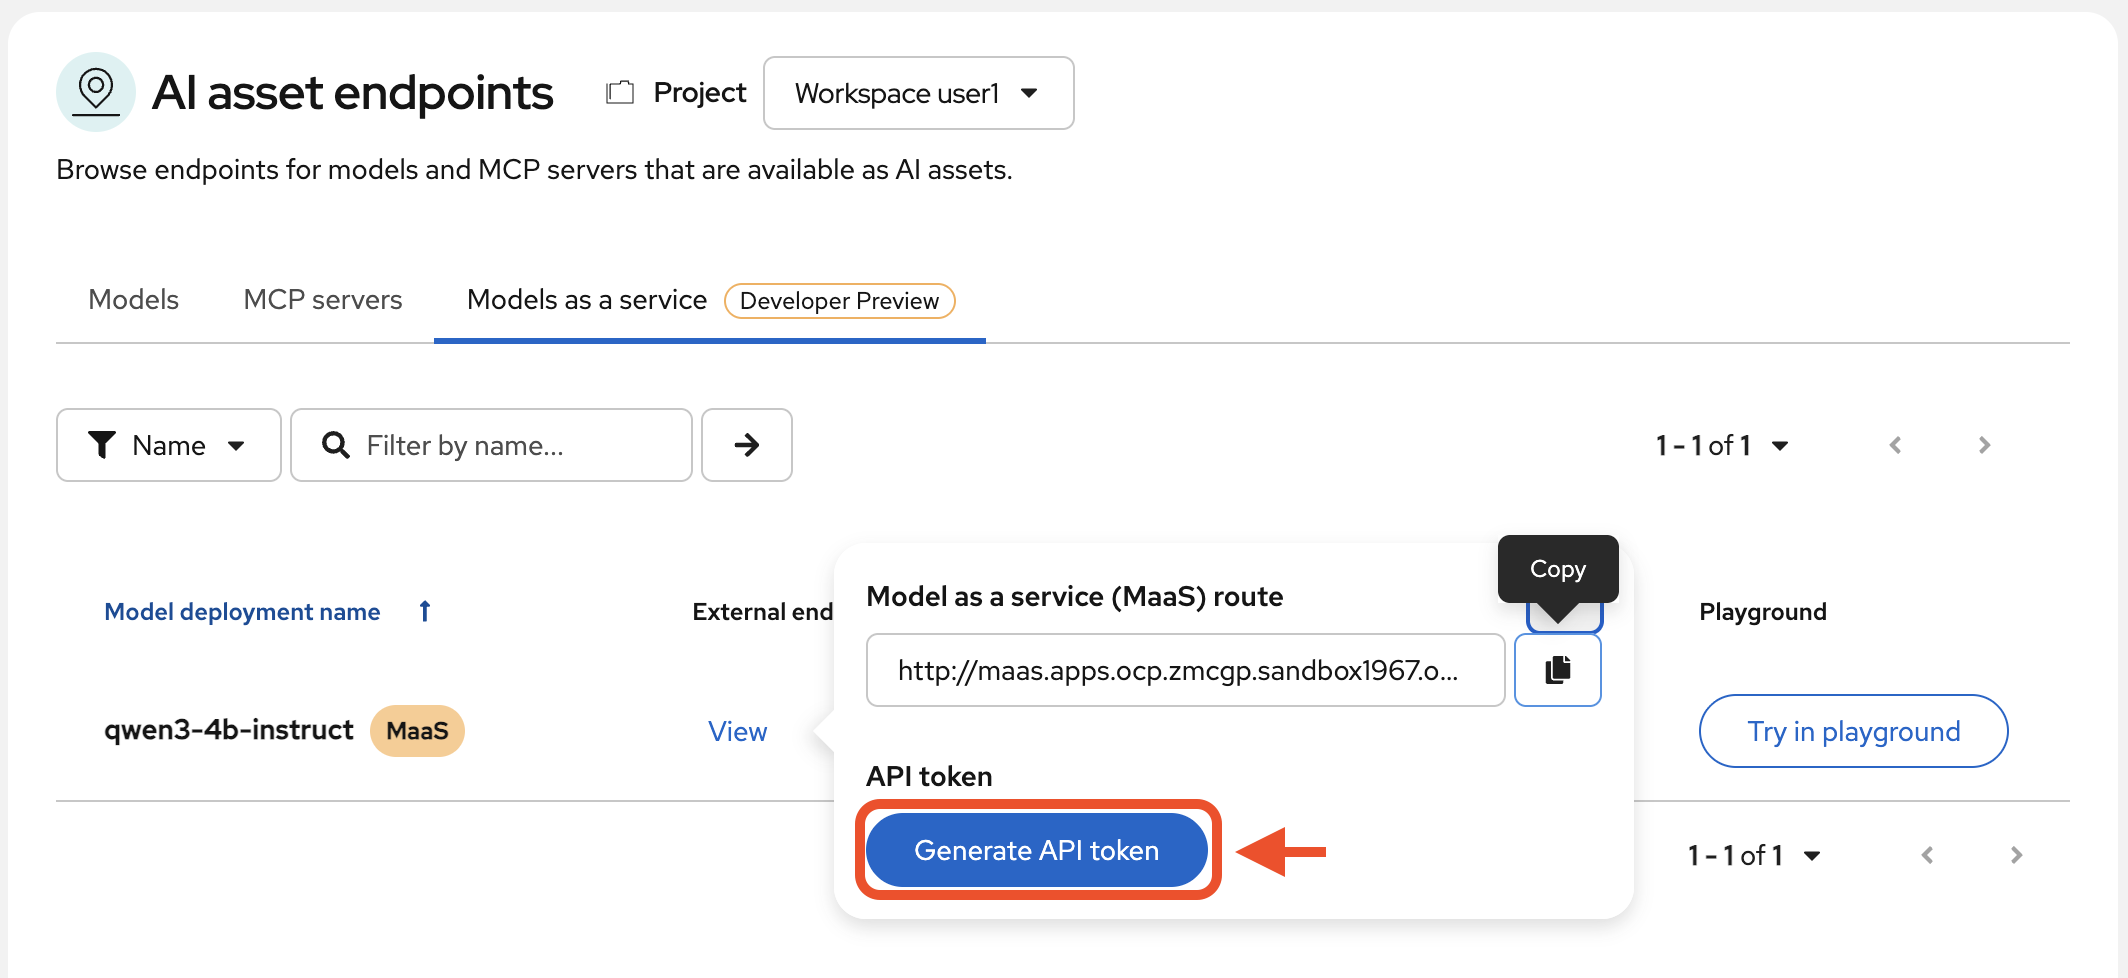Open the Name filter type dropdown
The height and width of the screenshot is (978, 2128).
coord(168,445)
